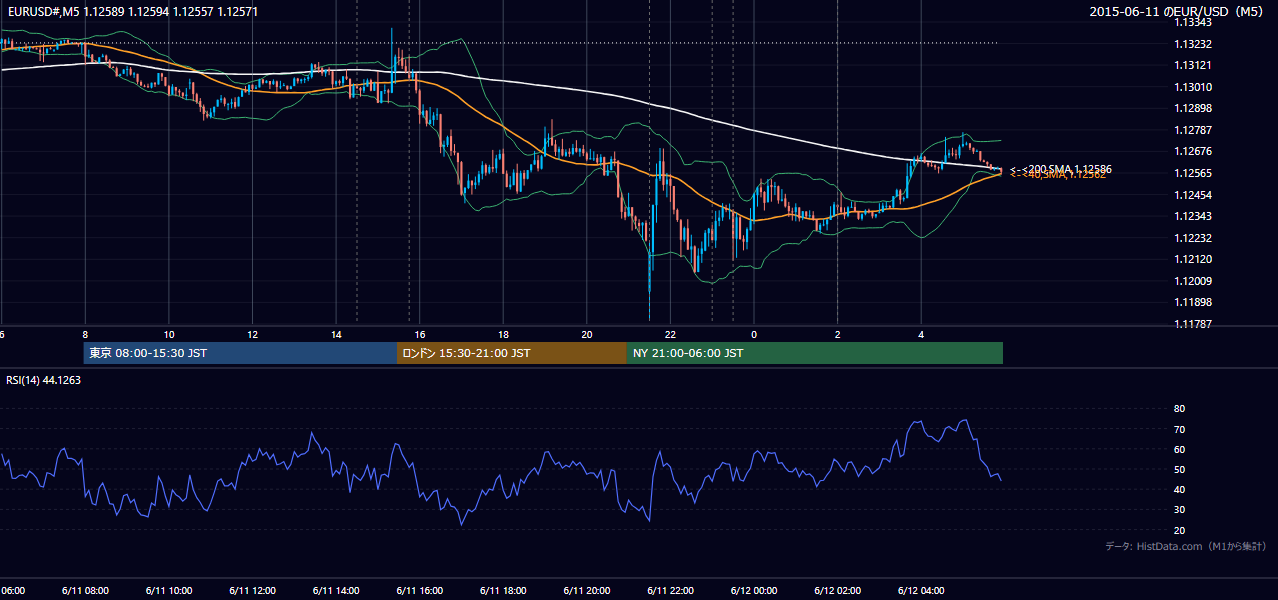Click the 6/11 16:00 date label
Image resolution: width=1278 pixels, height=600 pixels.
(420, 590)
